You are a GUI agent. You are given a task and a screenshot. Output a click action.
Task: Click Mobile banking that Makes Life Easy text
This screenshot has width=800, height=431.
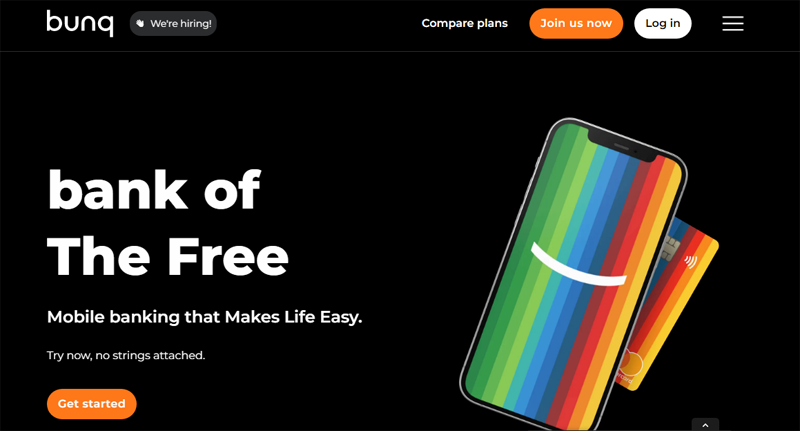(x=205, y=317)
